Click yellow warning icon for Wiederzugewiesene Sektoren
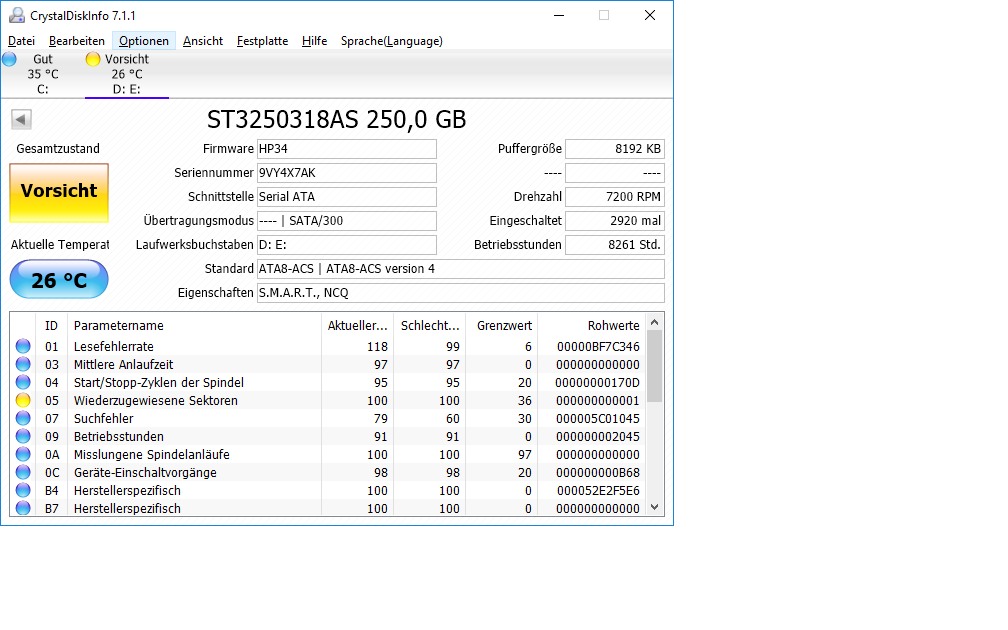Screen dimensions: 1008x630 click(x=23, y=400)
